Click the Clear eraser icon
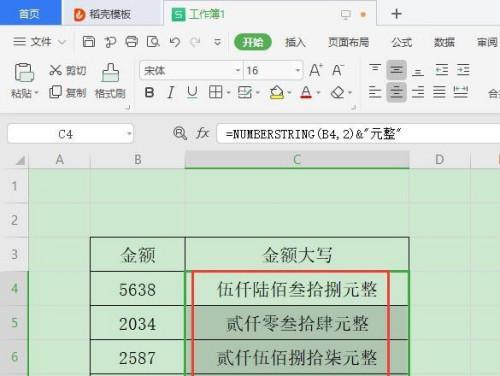Image resolution: width=500 pixels, height=376 pixels. coord(337,92)
